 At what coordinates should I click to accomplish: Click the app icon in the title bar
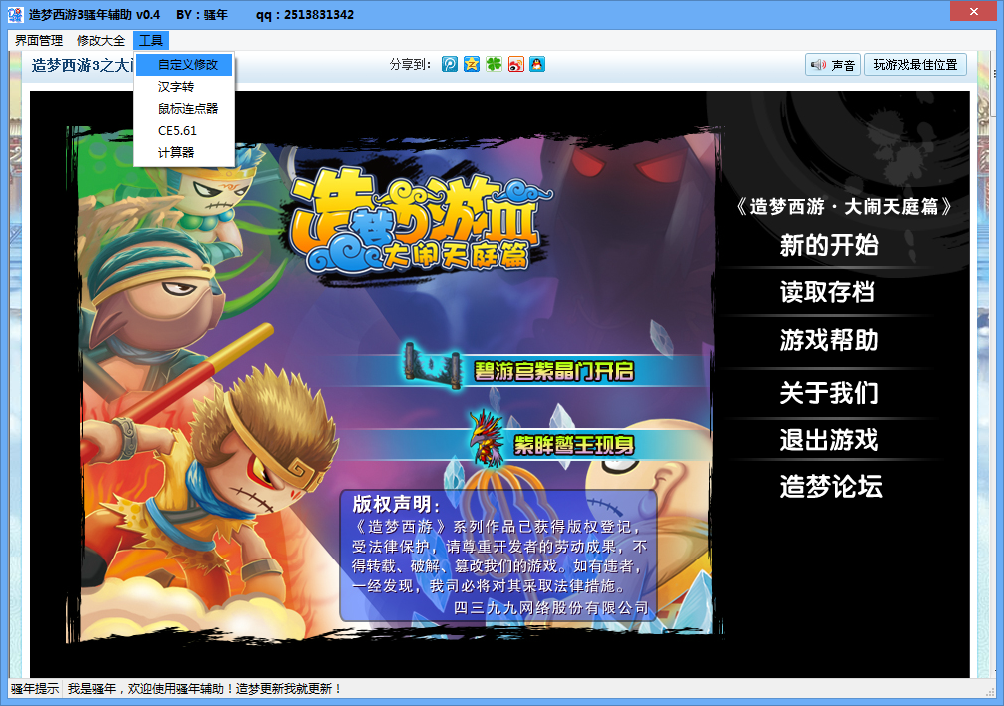click(x=15, y=14)
